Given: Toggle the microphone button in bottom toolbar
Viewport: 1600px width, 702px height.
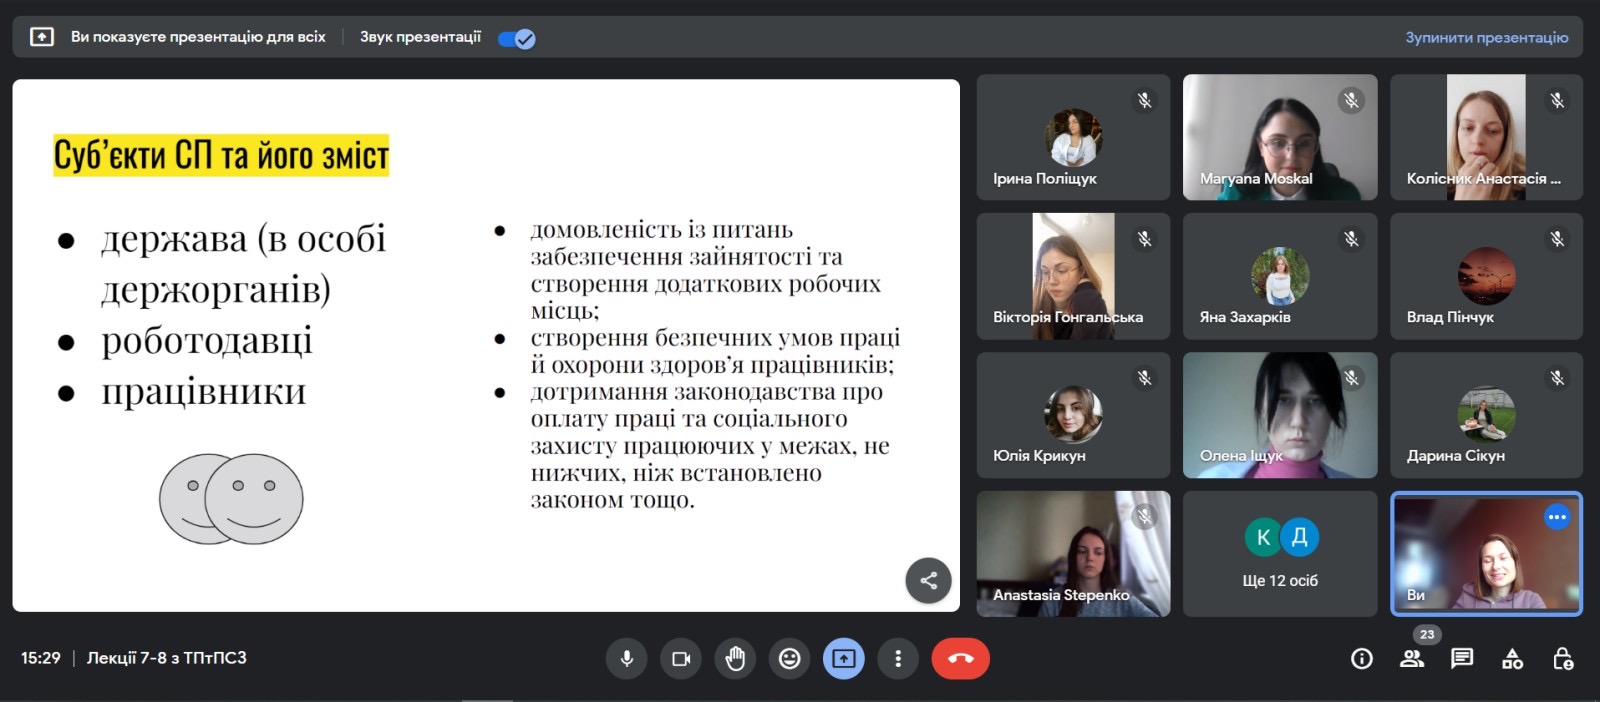Looking at the screenshot, I should (x=627, y=658).
